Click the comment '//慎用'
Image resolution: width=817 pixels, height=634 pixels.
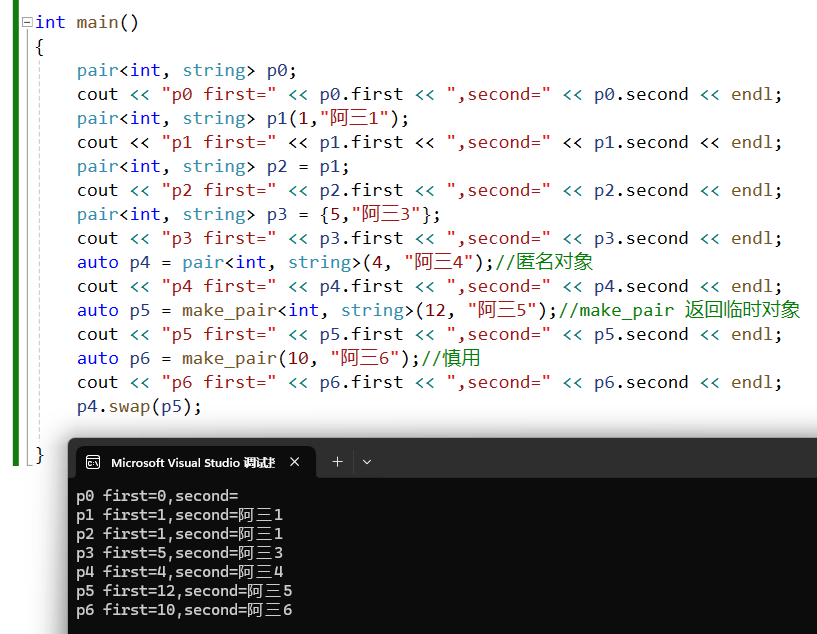(451, 358)
